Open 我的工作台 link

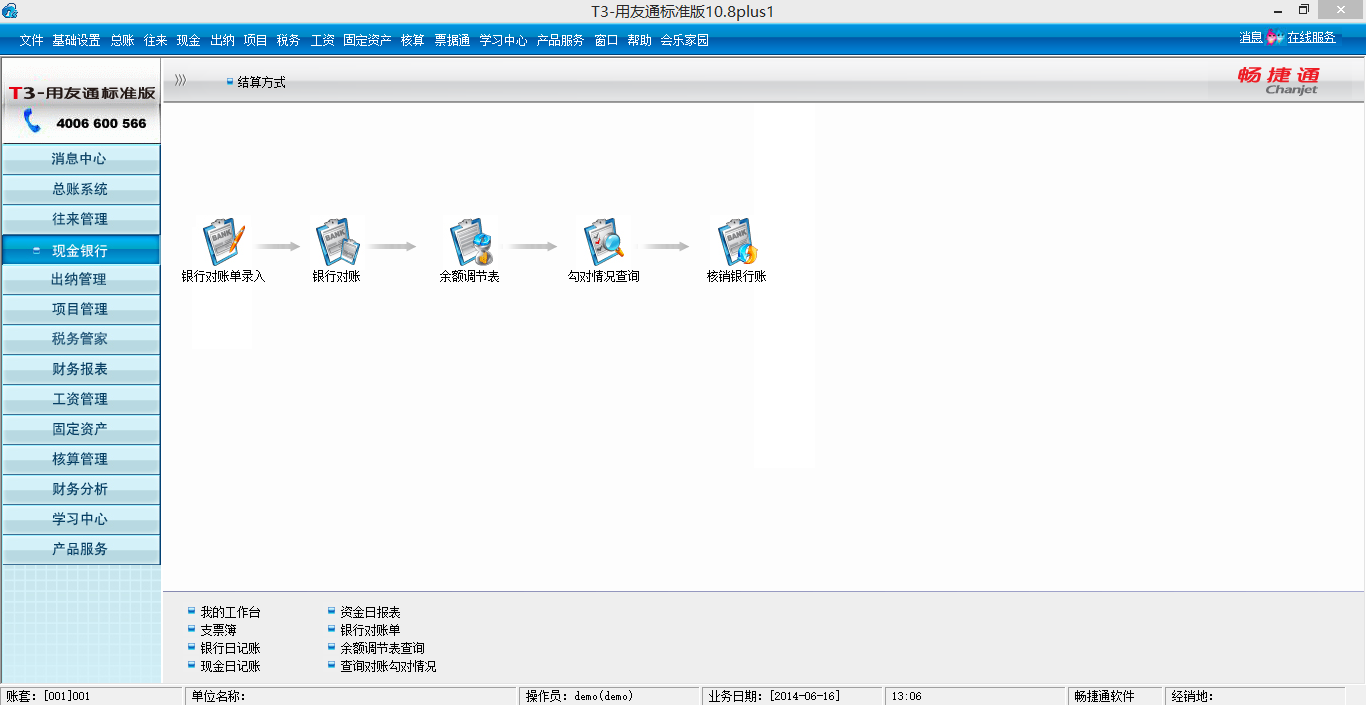230,612
